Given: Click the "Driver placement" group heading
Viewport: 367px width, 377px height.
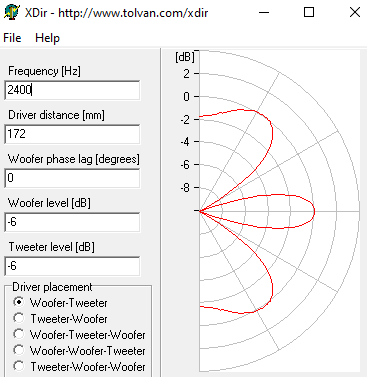Looking at the screenshot, I should [52, 287].
